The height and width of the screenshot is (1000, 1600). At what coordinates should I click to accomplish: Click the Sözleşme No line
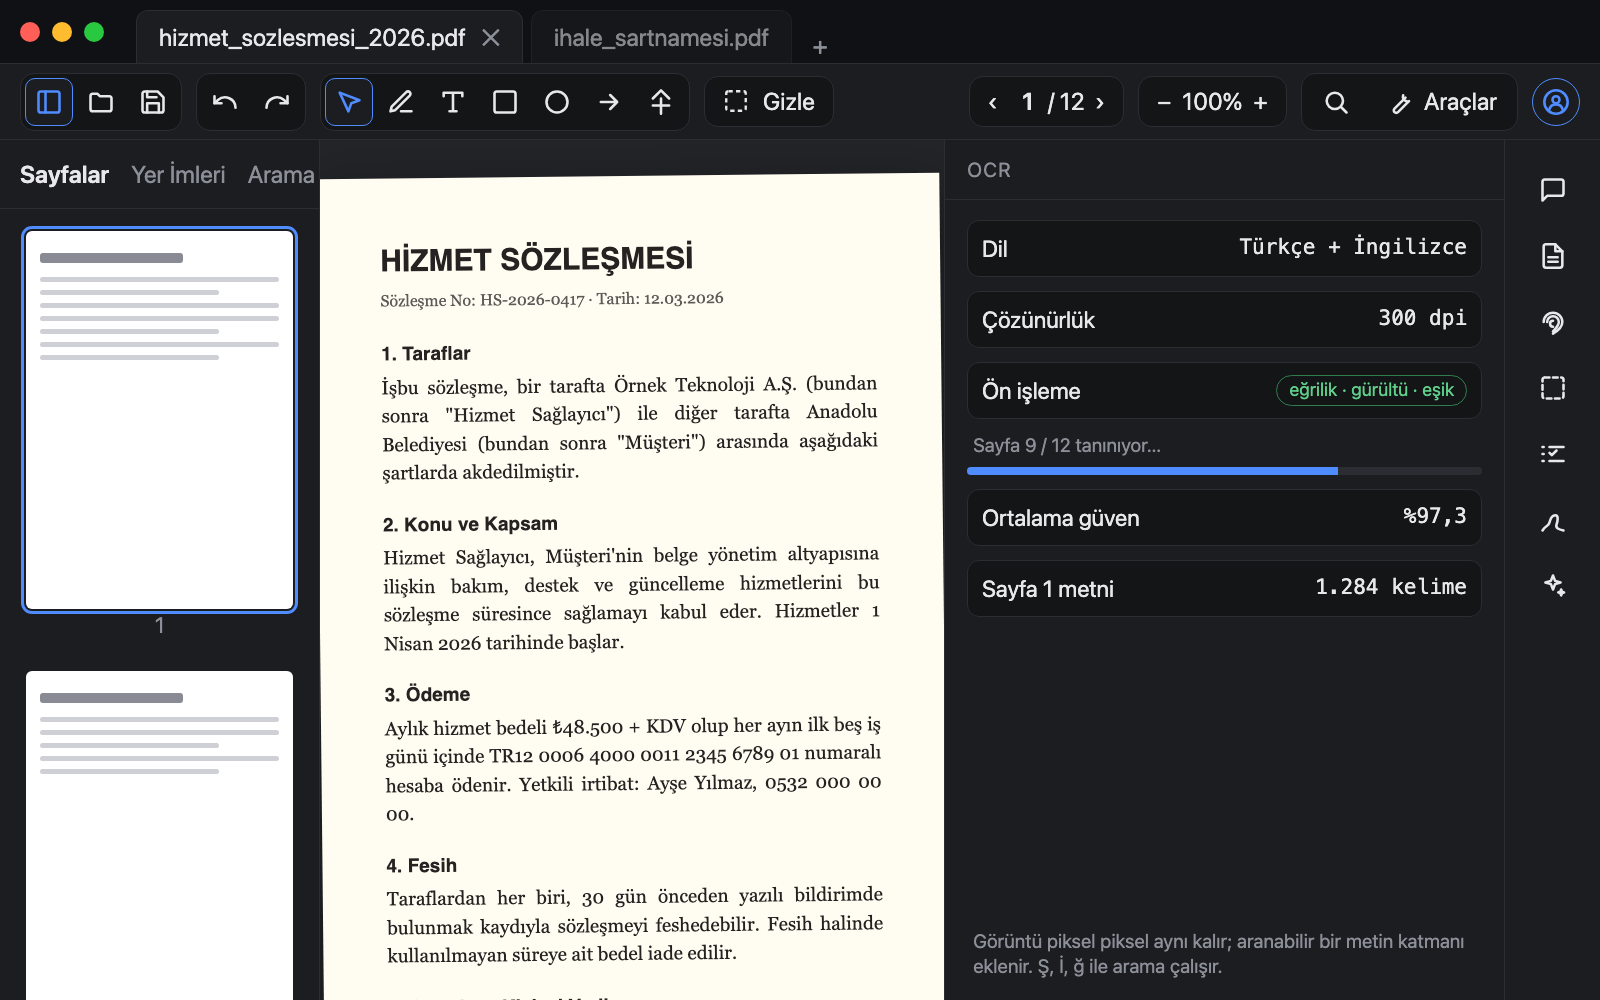(552, 299)
